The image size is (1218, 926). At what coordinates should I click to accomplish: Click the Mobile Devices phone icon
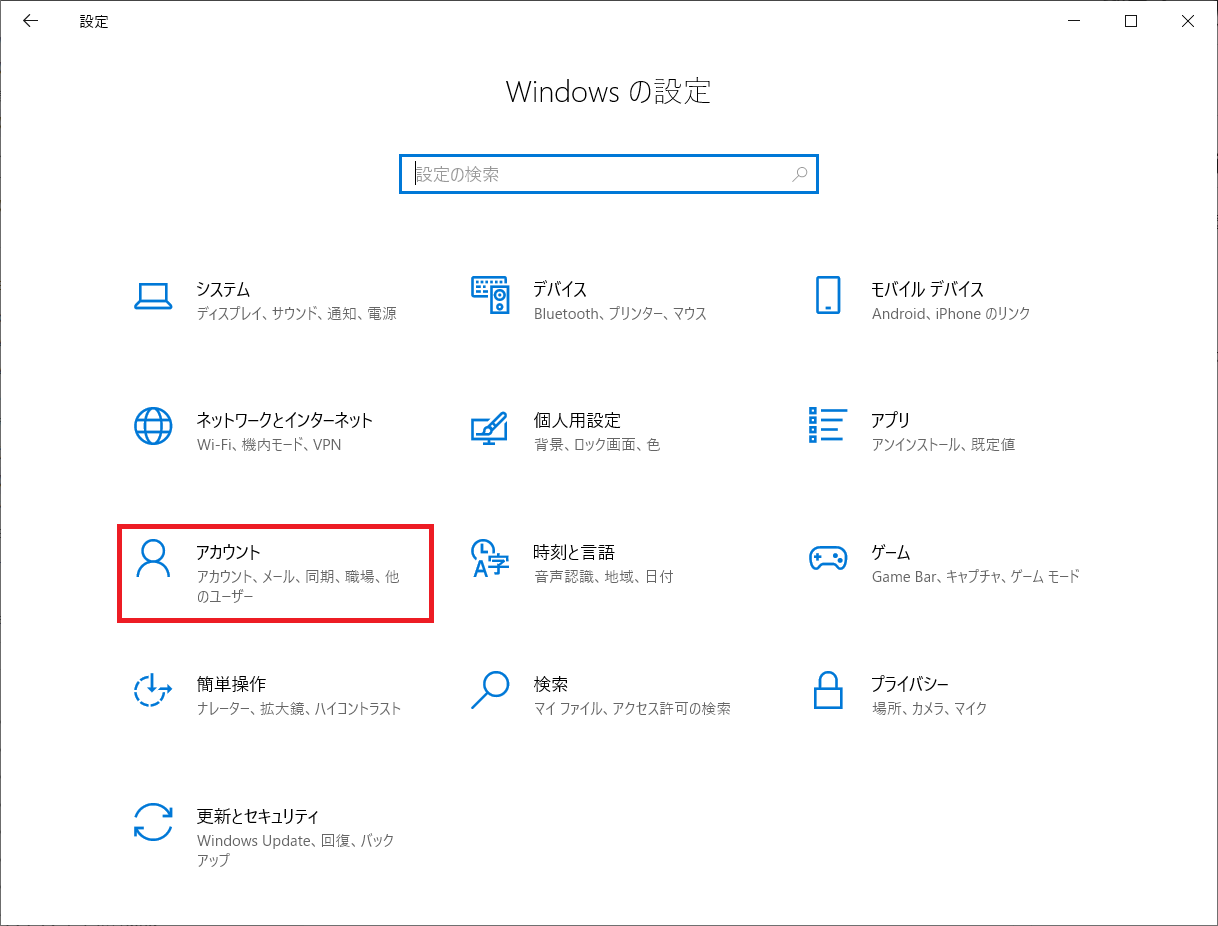pos(828,296)
